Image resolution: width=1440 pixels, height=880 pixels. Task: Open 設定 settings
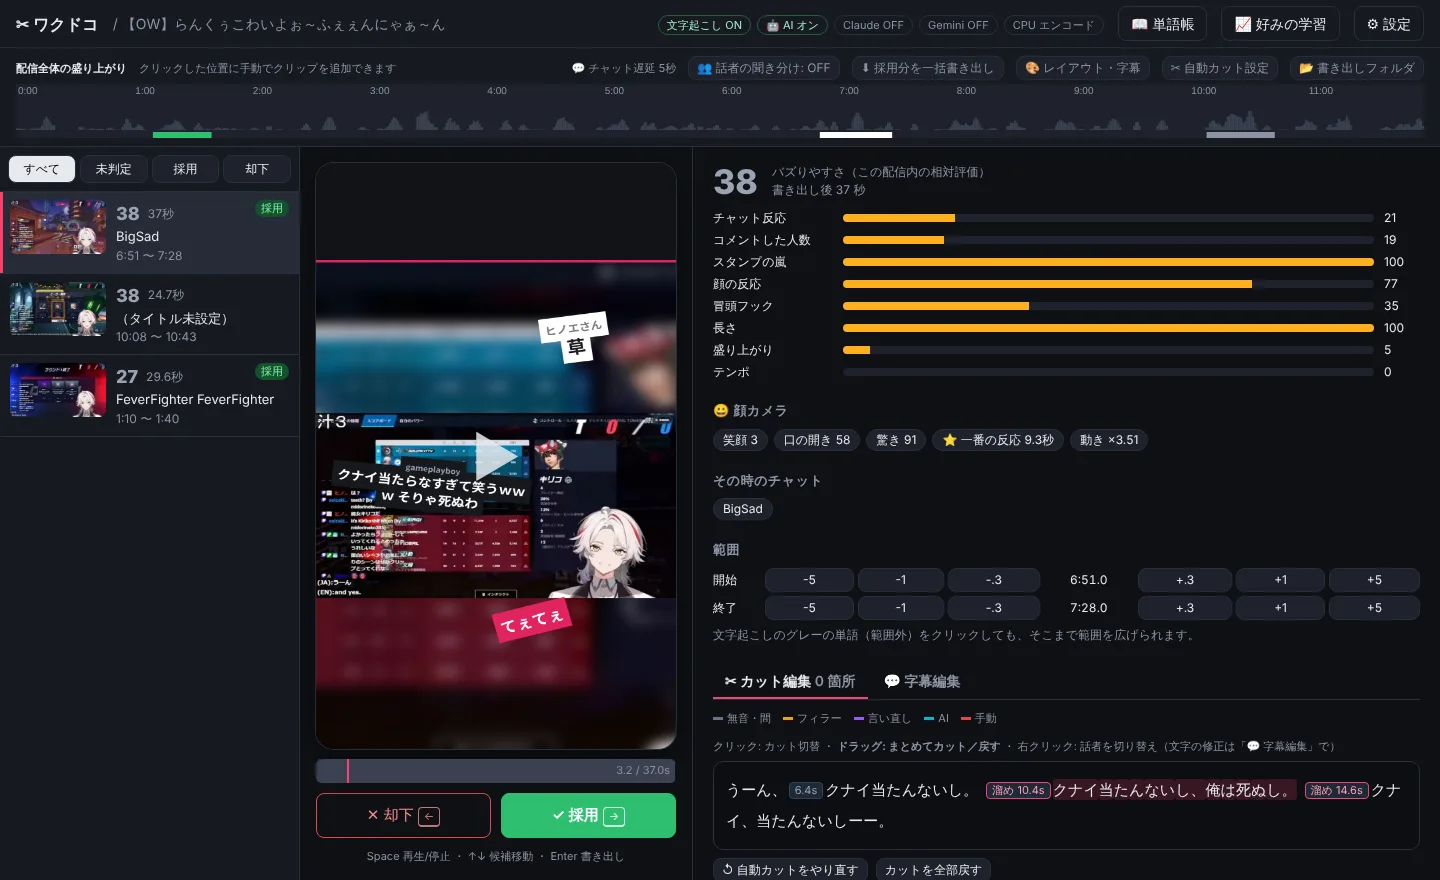coord(1388,24)
